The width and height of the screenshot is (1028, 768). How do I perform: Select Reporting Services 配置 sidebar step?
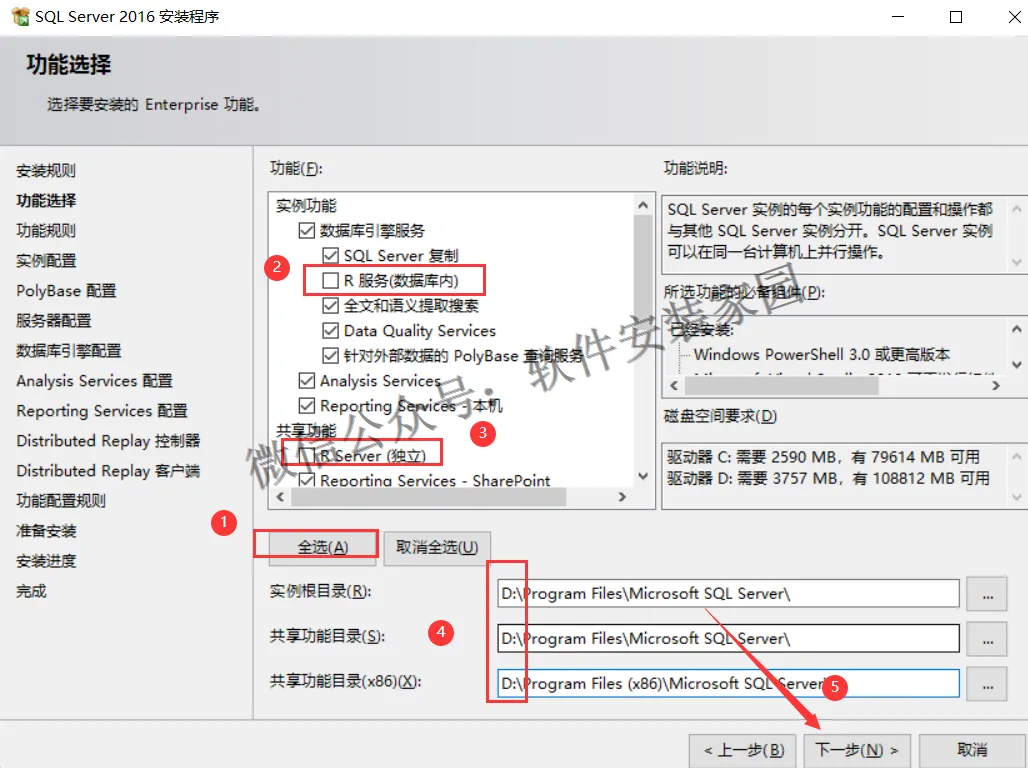pyautogui.click(x=102, y=411)
